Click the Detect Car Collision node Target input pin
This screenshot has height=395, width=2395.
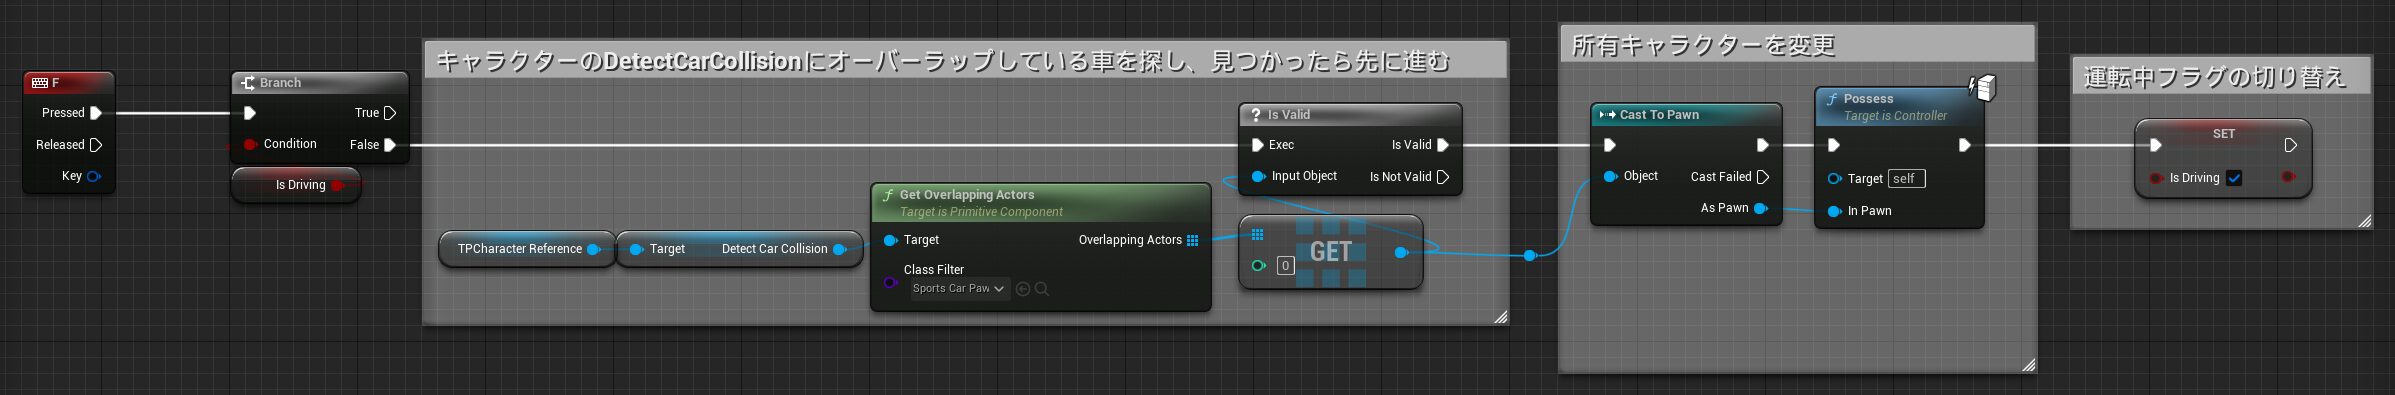(x=636, y=249)
